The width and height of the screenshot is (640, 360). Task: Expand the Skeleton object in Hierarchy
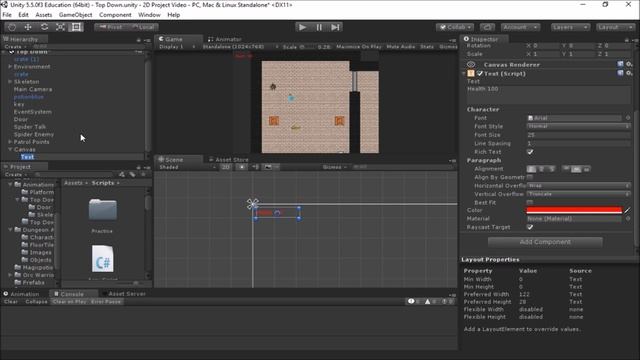(x=10, y=82)
